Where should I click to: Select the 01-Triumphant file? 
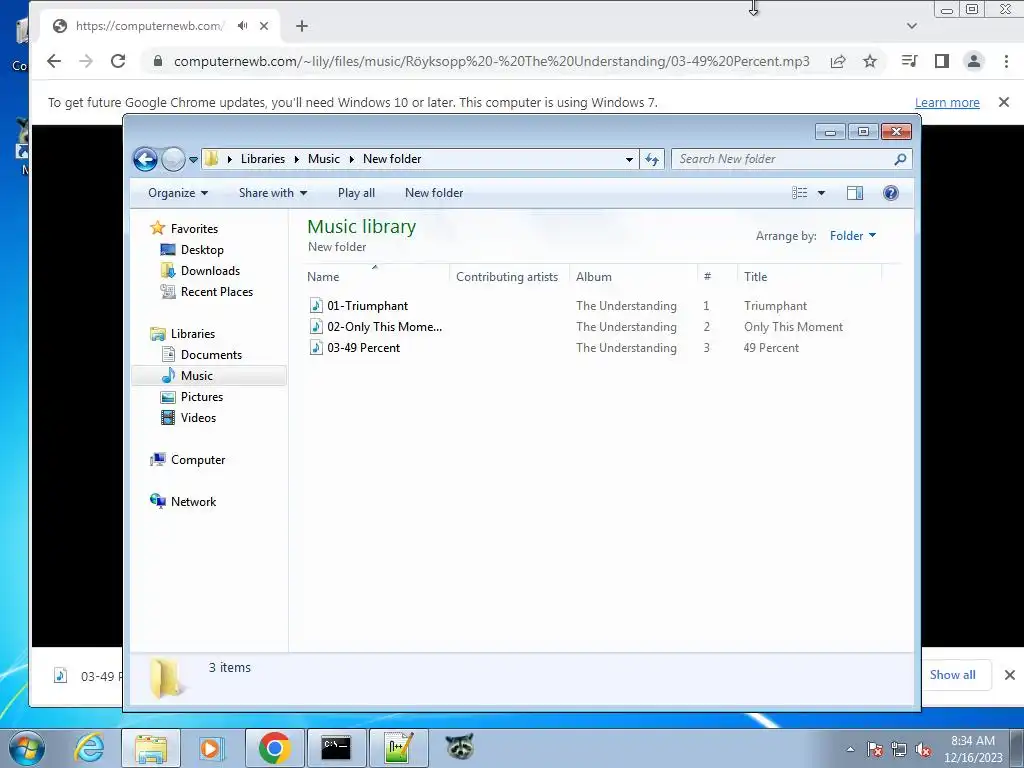click(x=367, y=306)
